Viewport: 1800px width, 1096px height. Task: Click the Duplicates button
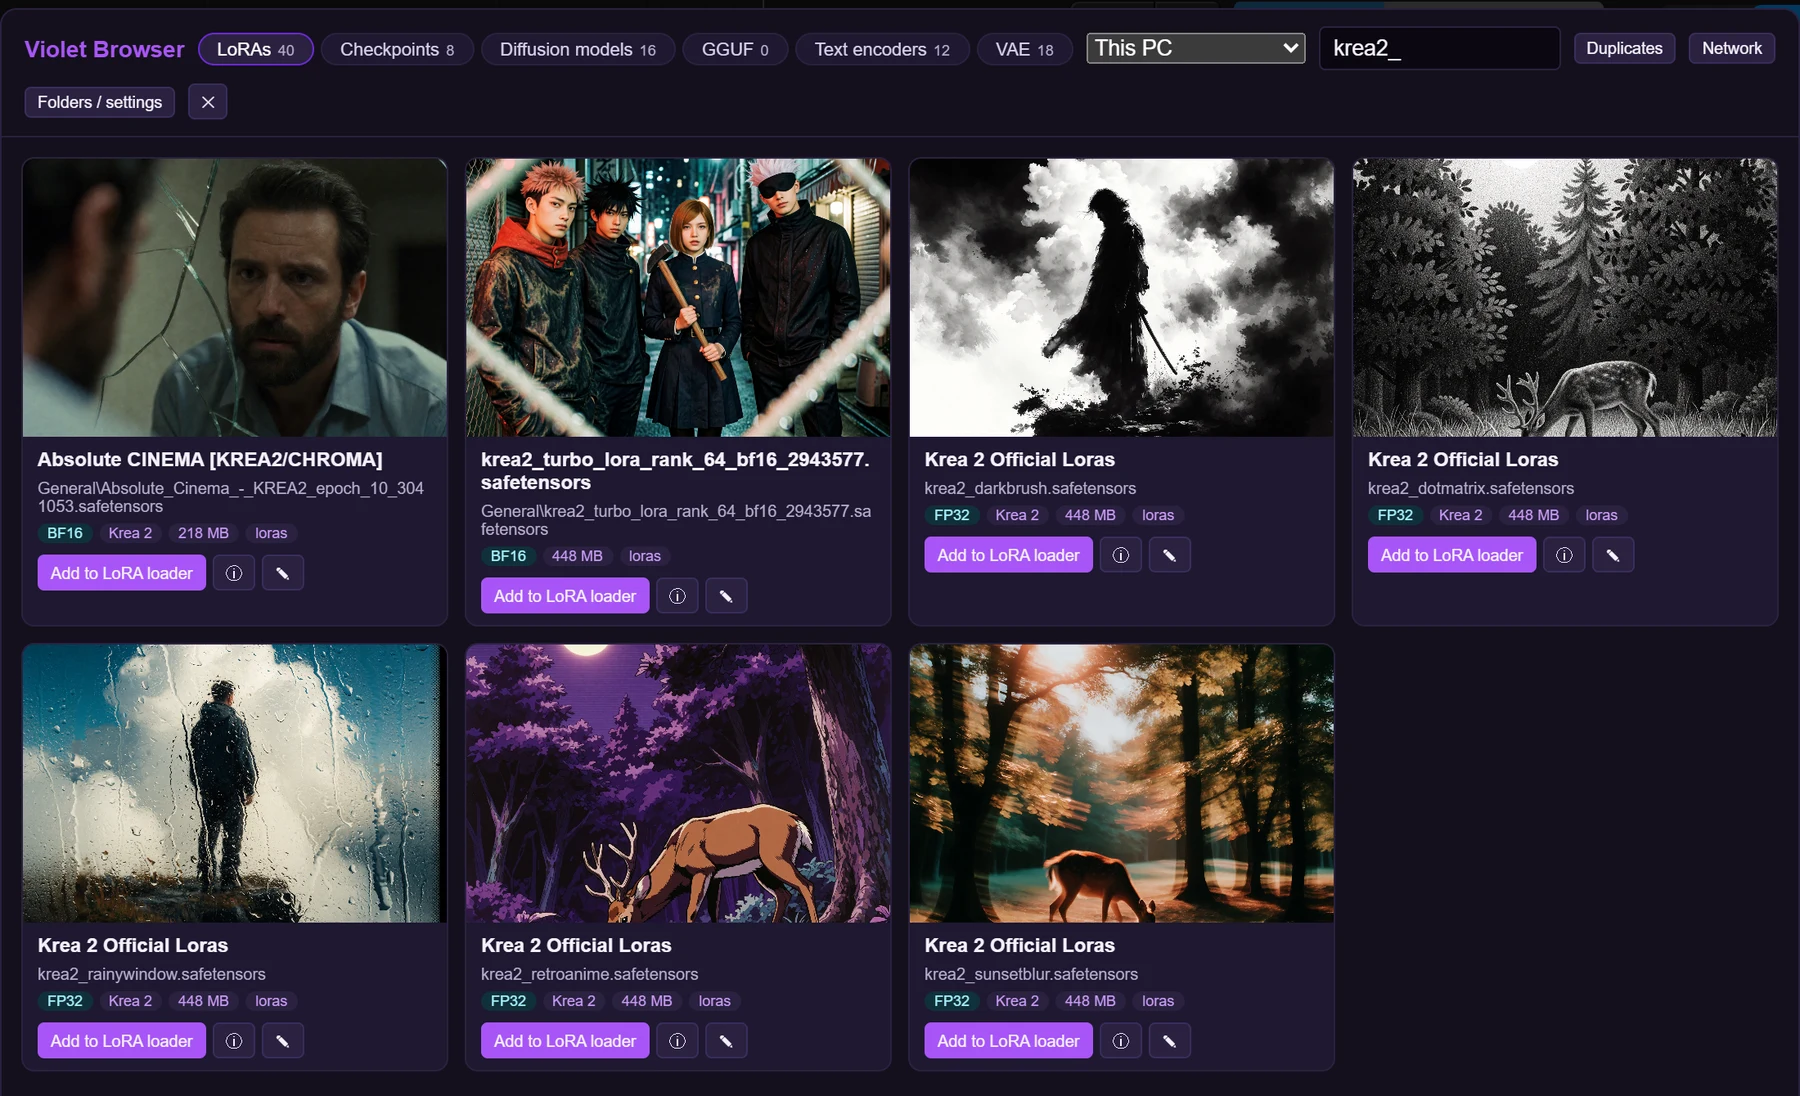click(1624, 48)
